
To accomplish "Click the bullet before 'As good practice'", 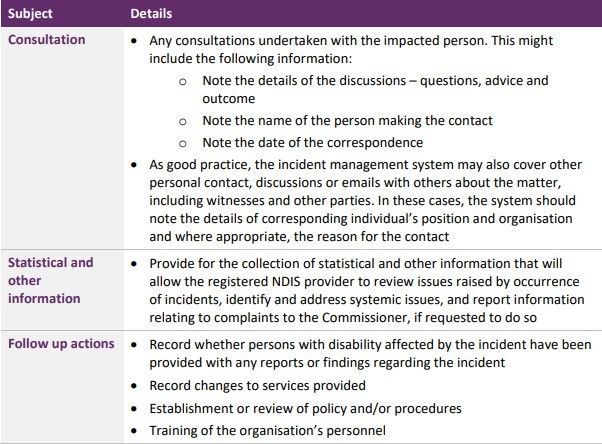I will (134, 165).
